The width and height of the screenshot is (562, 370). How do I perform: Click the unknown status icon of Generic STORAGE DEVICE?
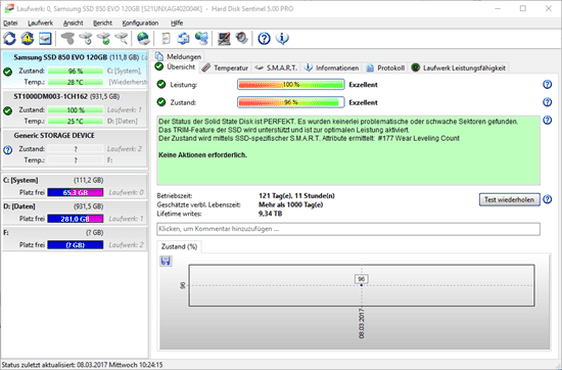(8, 150)
